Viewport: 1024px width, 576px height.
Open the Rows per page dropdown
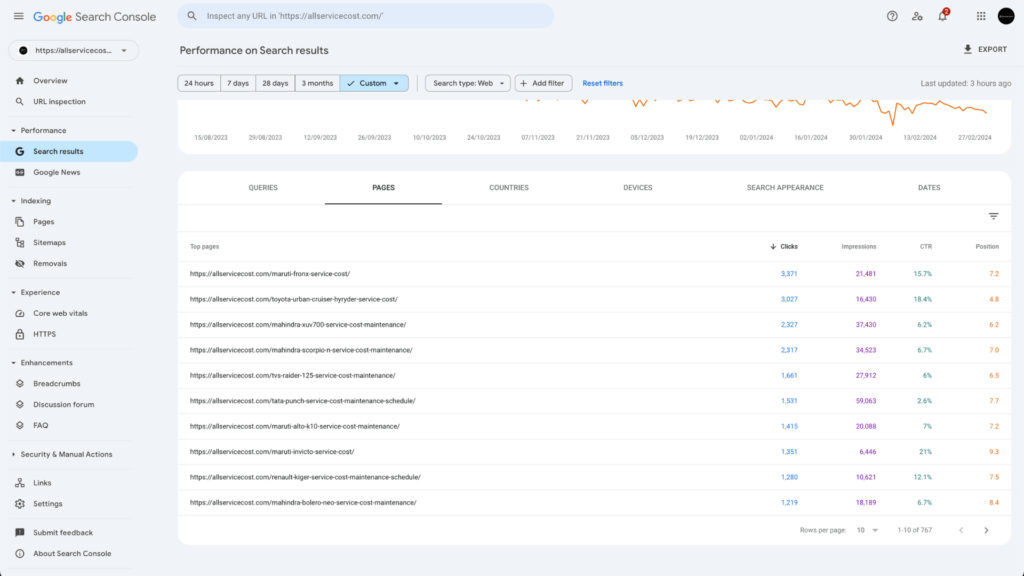867,530
